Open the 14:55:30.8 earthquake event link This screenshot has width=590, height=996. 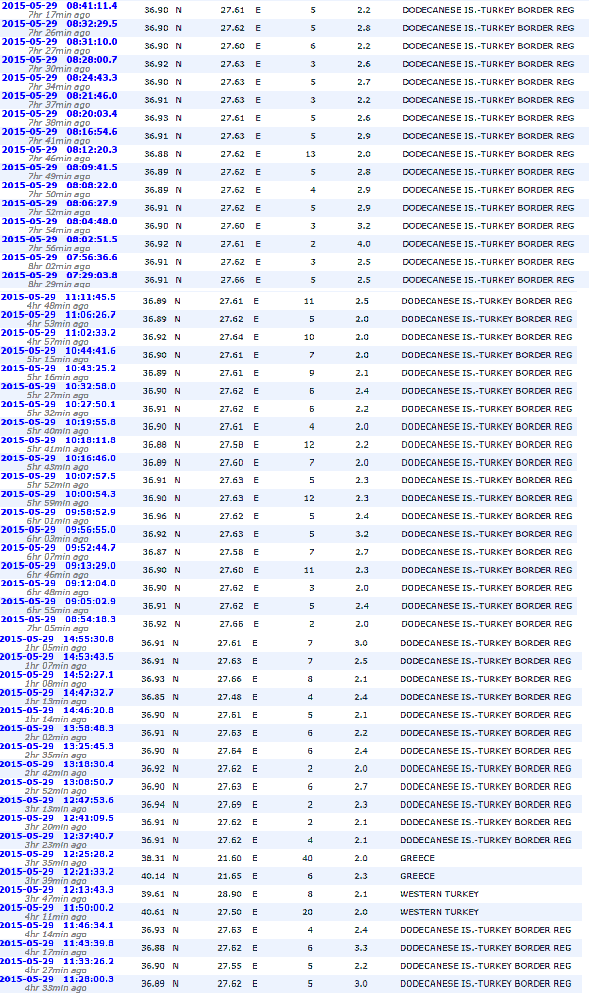click(57, 639)
